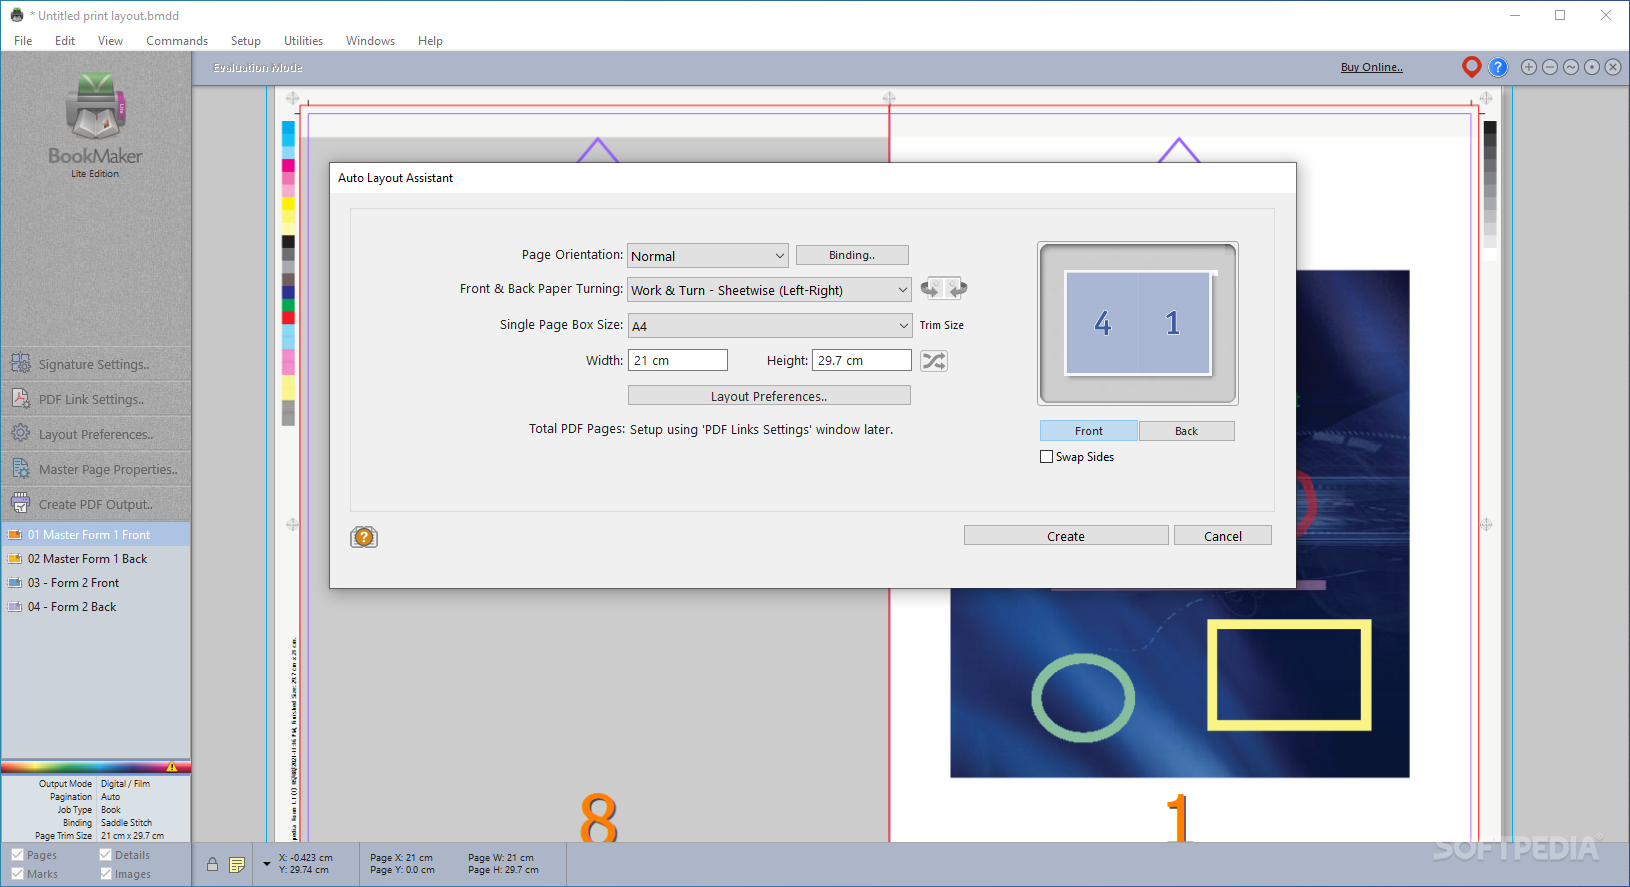1630x887 pixels.
Task: Toggle the Pages checkbox
Action: (17, 855)
